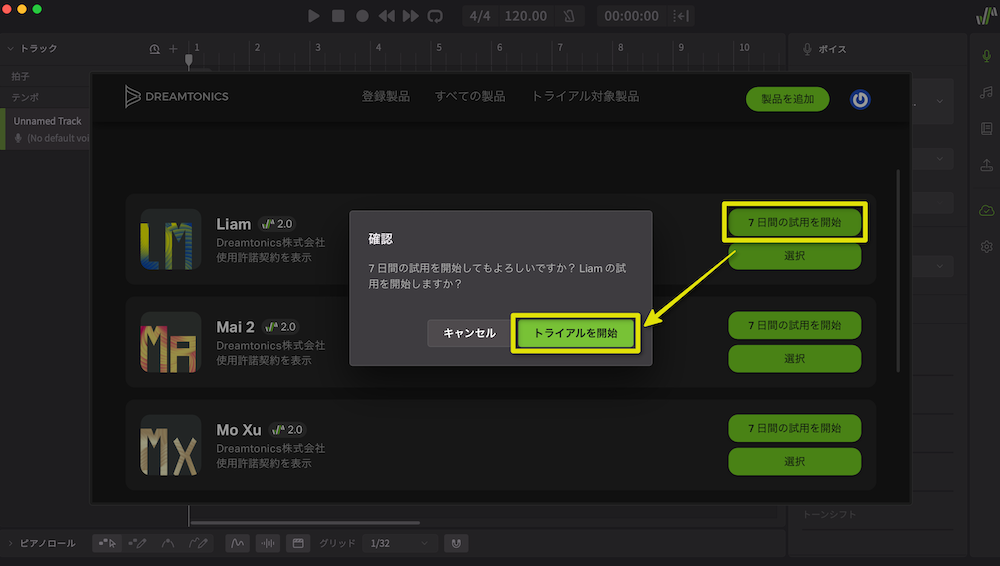Start the 7-day trial for Mo Xu
Image resolution: width=1000 pixels, height=566 pixels.
tap(795, 428)
